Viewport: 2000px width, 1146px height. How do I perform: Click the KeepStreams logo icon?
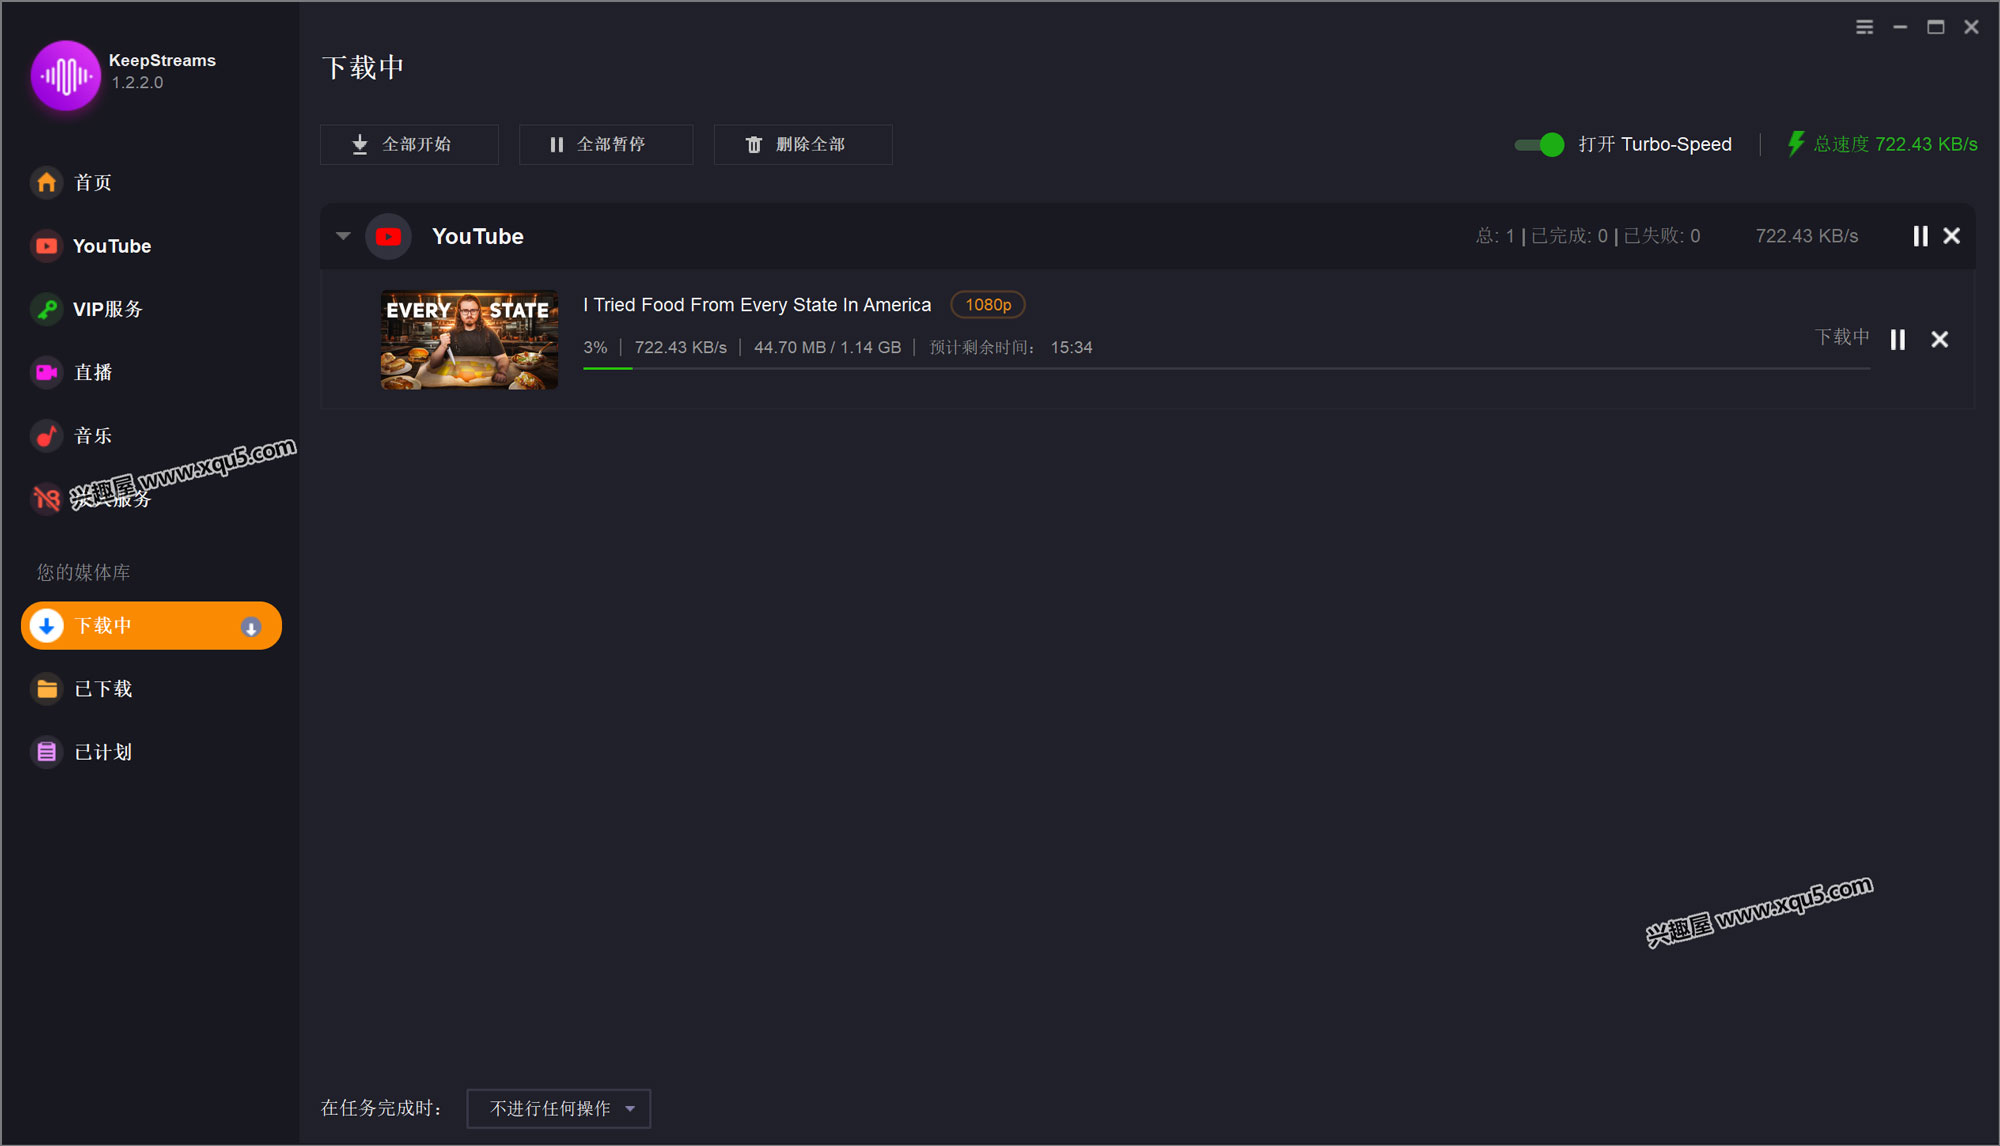(x=66, y=75)
